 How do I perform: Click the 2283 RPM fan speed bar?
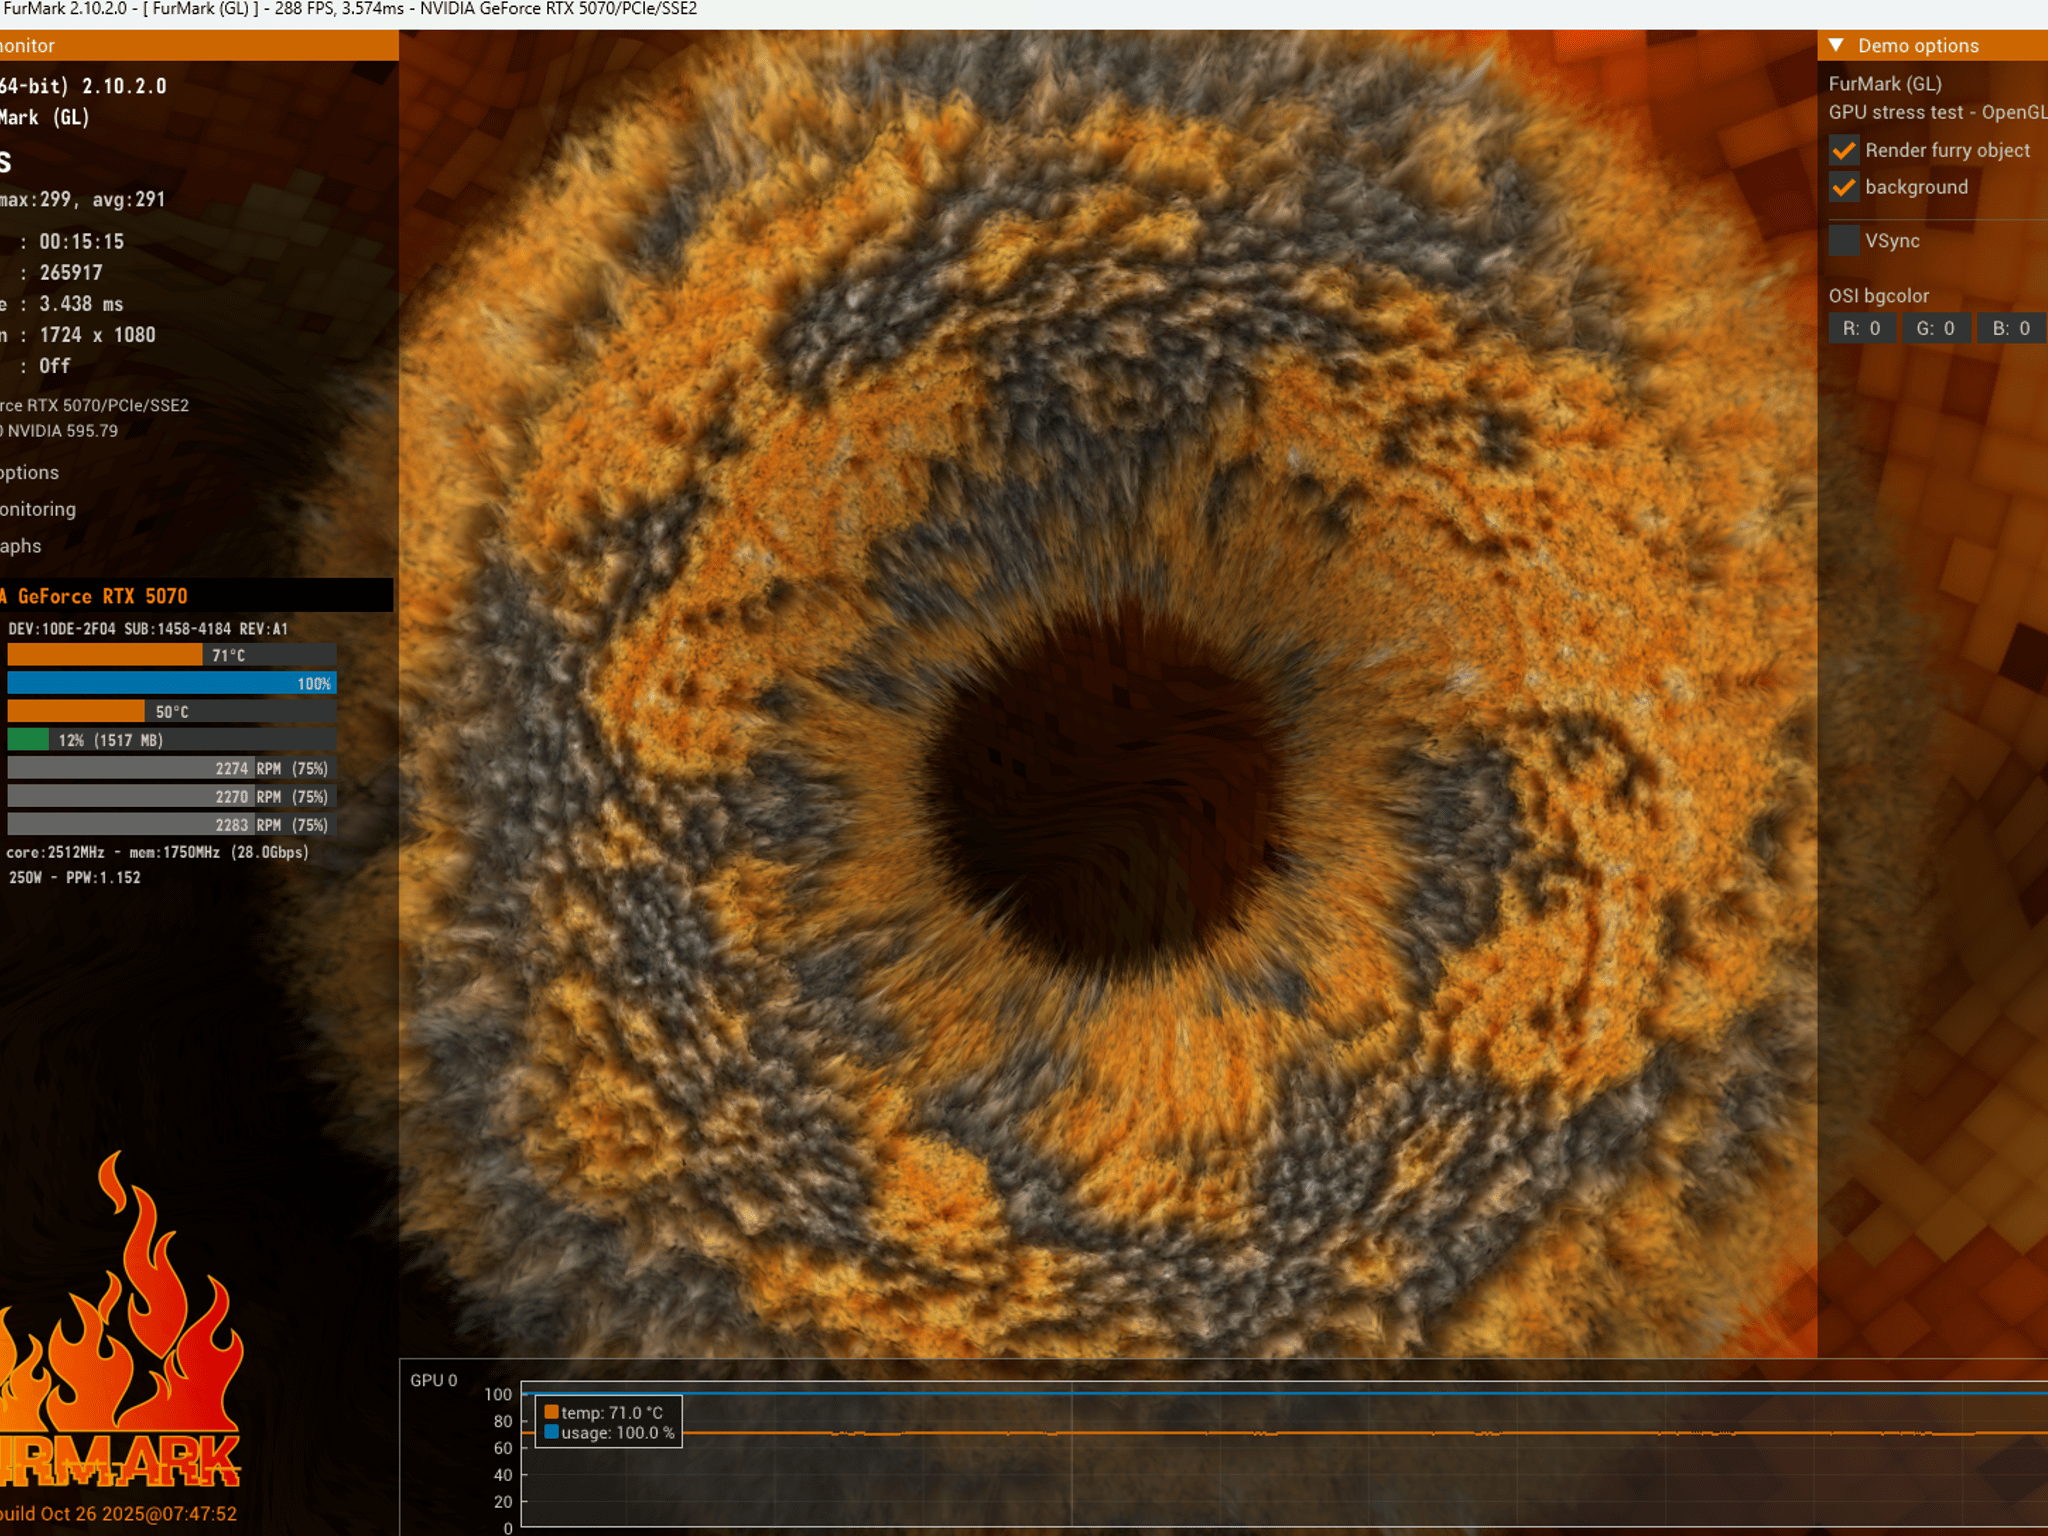coord(172,825)
